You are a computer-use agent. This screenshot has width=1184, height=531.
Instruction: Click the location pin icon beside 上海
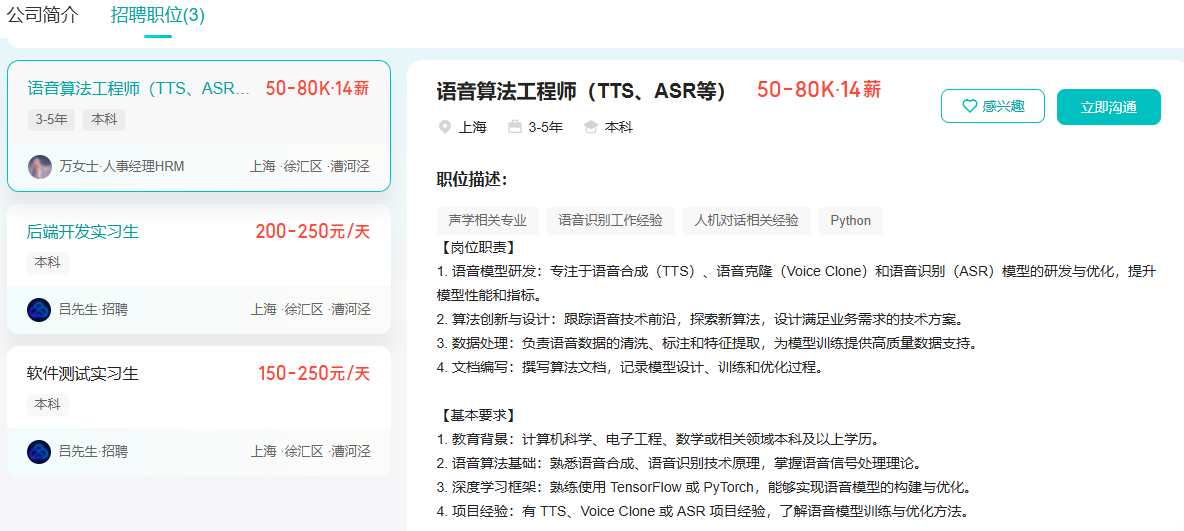445,127
